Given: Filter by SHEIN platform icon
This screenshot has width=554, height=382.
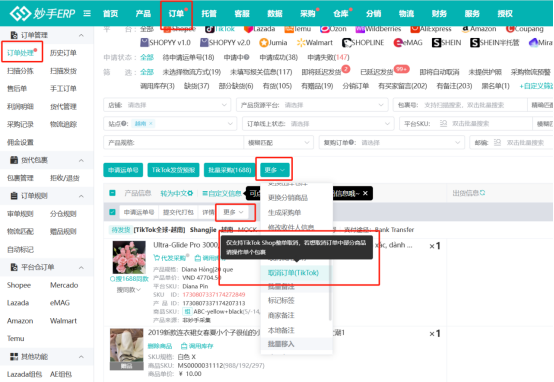Looking at the screenshot, I should tap(436, 43).
